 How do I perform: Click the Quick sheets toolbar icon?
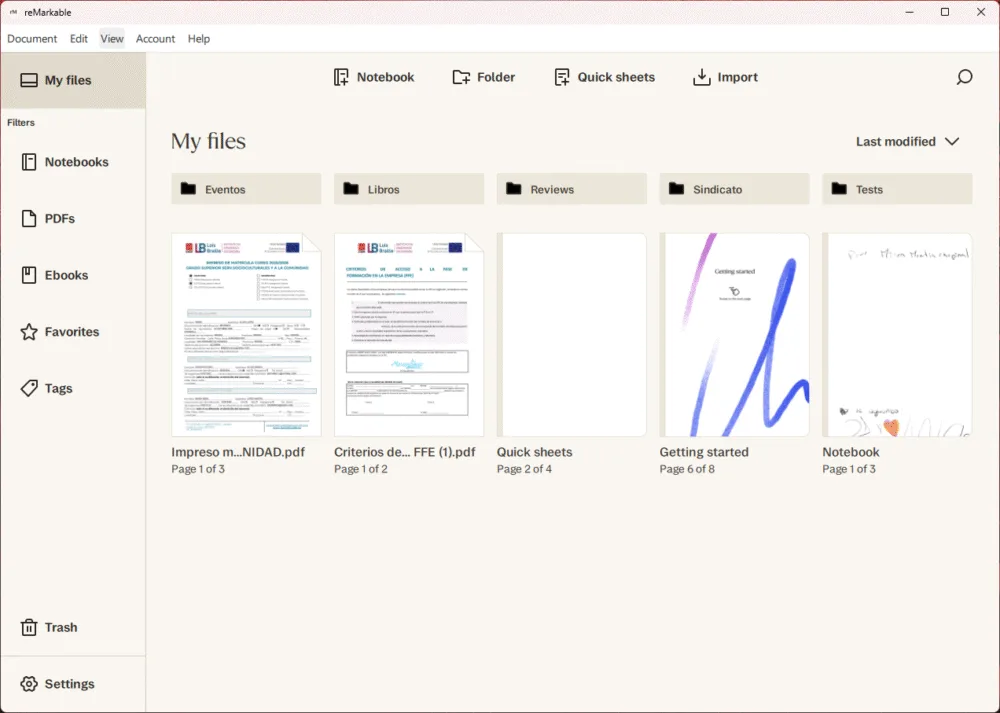click(562, 77)
